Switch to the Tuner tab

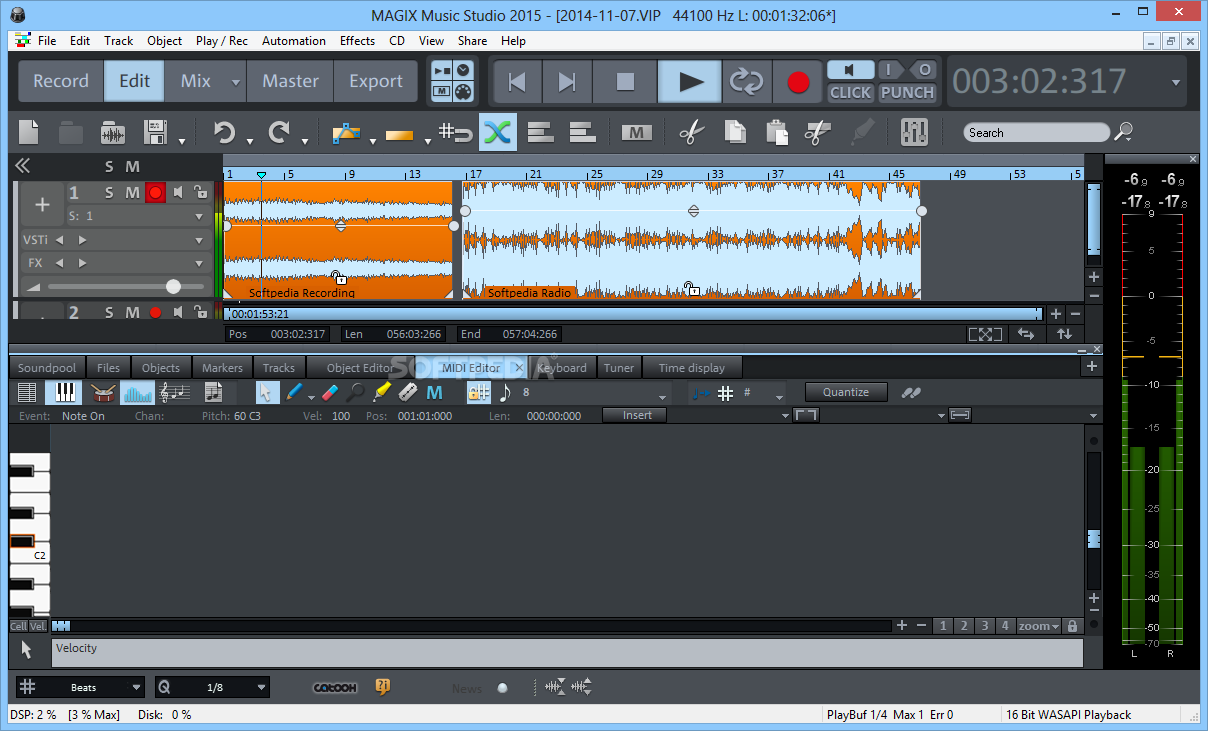[x=618, y=367]
